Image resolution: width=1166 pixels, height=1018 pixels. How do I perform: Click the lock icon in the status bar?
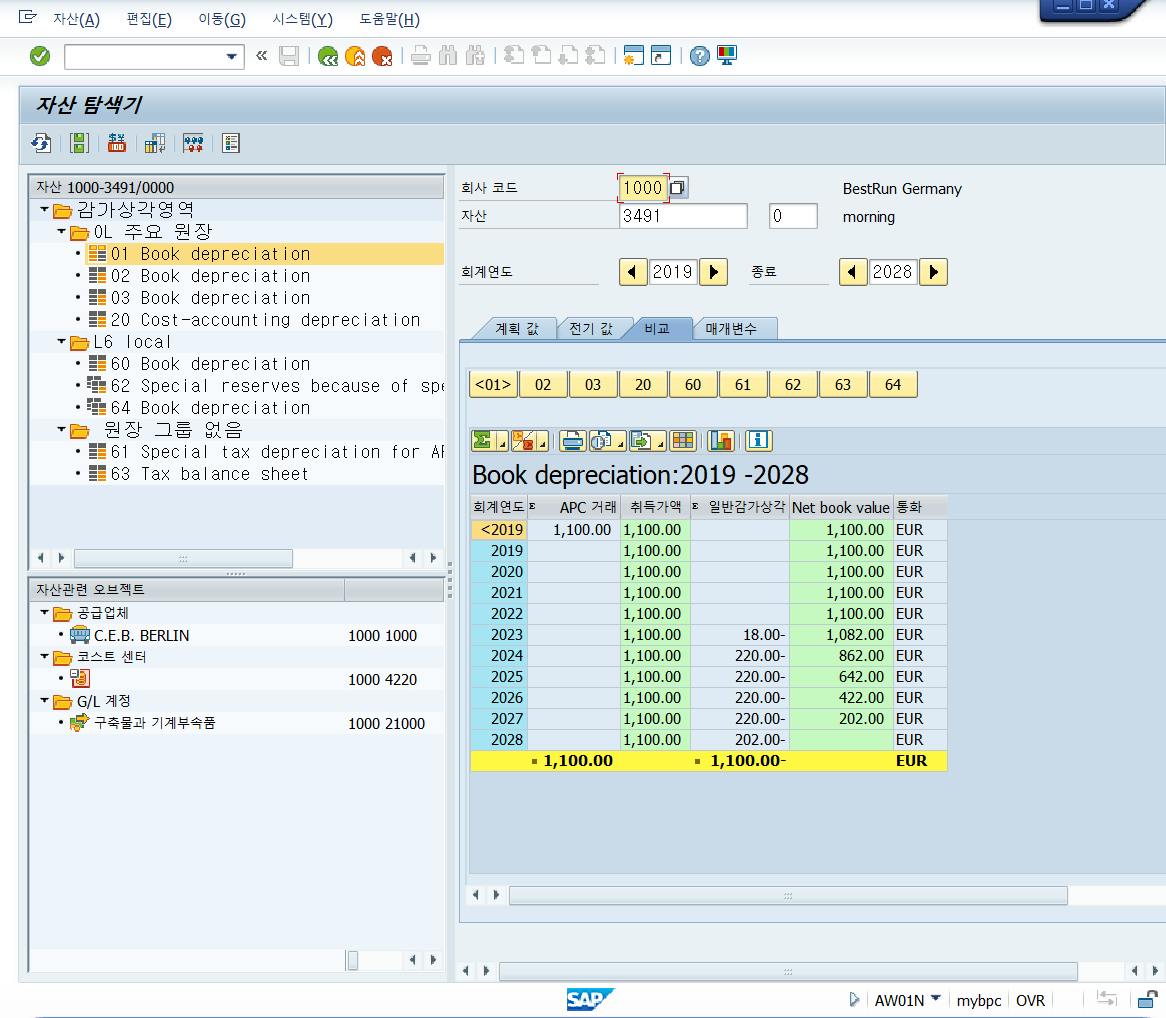pyautogui.click(x=1148, y=1000)
